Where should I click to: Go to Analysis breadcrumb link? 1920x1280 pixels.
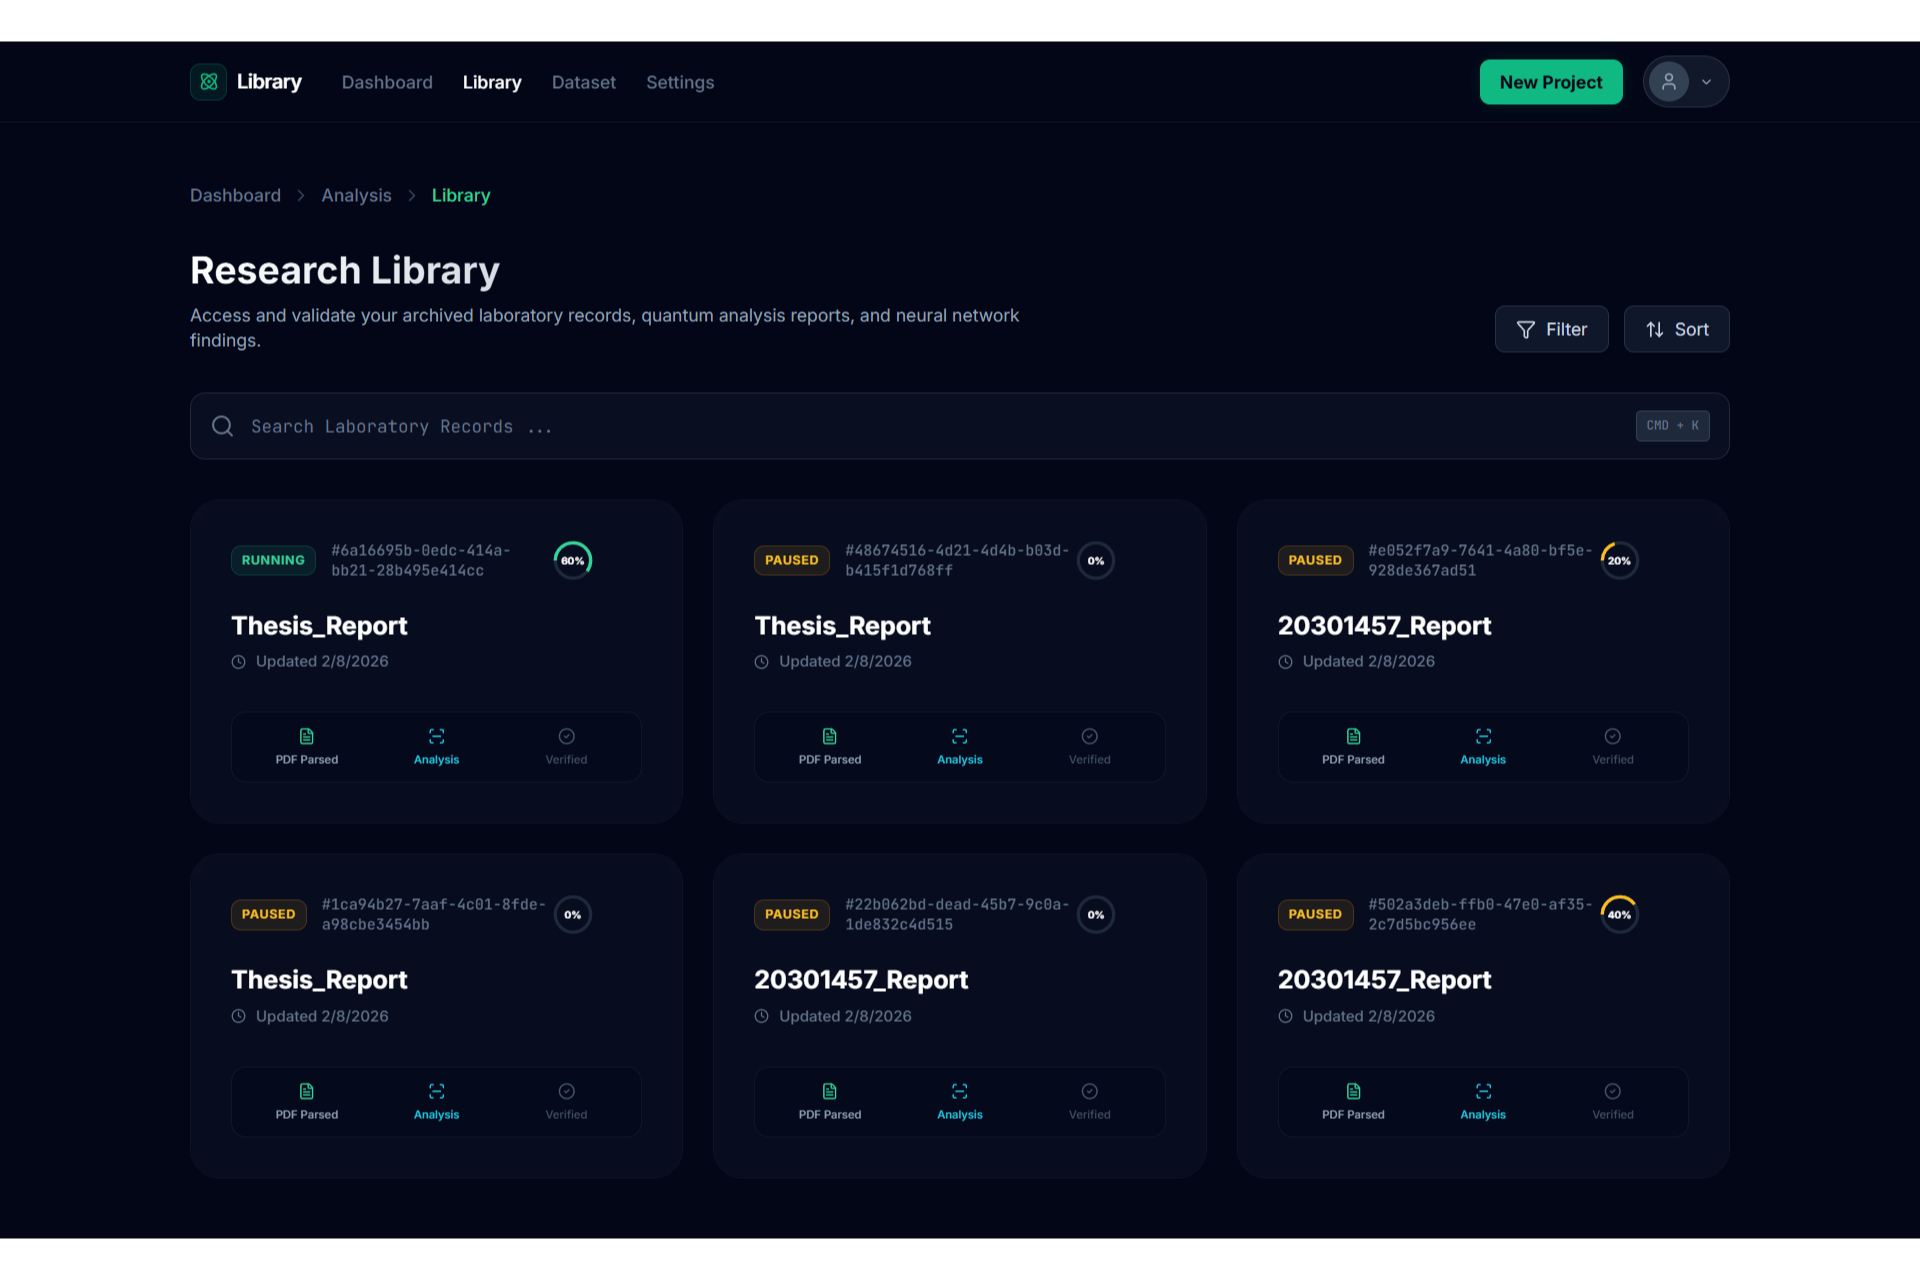(356, 195)
